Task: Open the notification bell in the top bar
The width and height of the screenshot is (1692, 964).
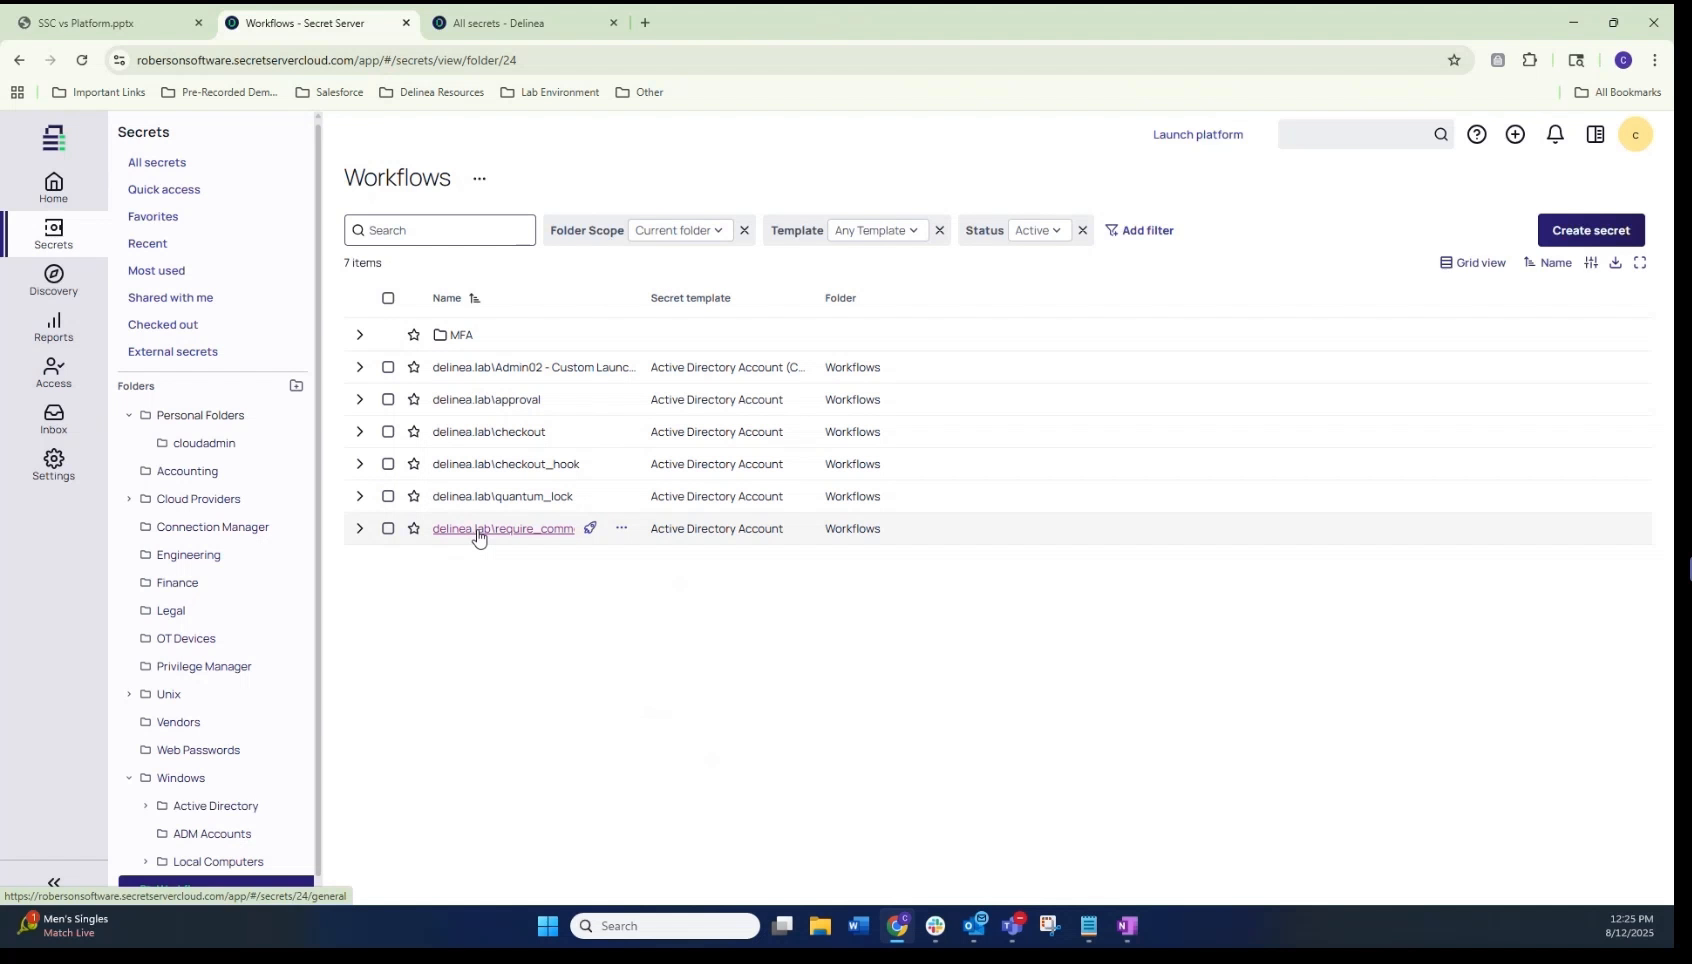Action: click(x=1554, y=134)
